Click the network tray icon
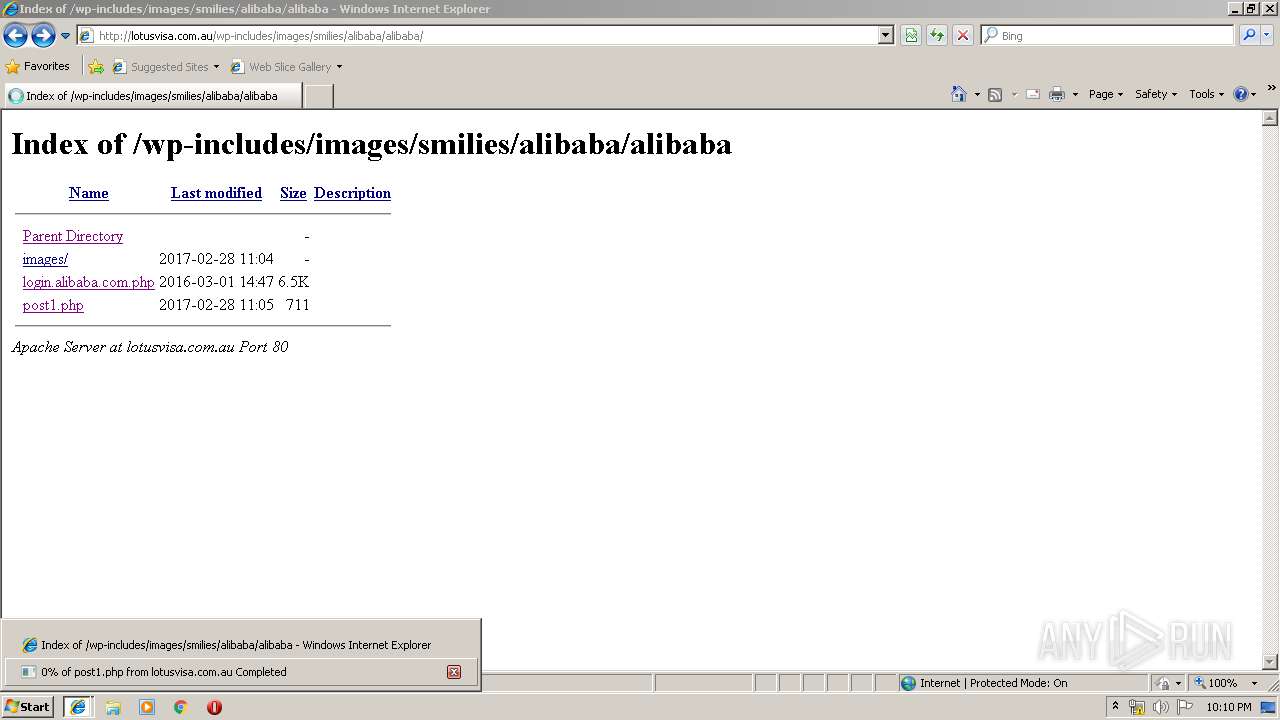This screenshot has width=1280, height=720. click(x=1137, y=707)
